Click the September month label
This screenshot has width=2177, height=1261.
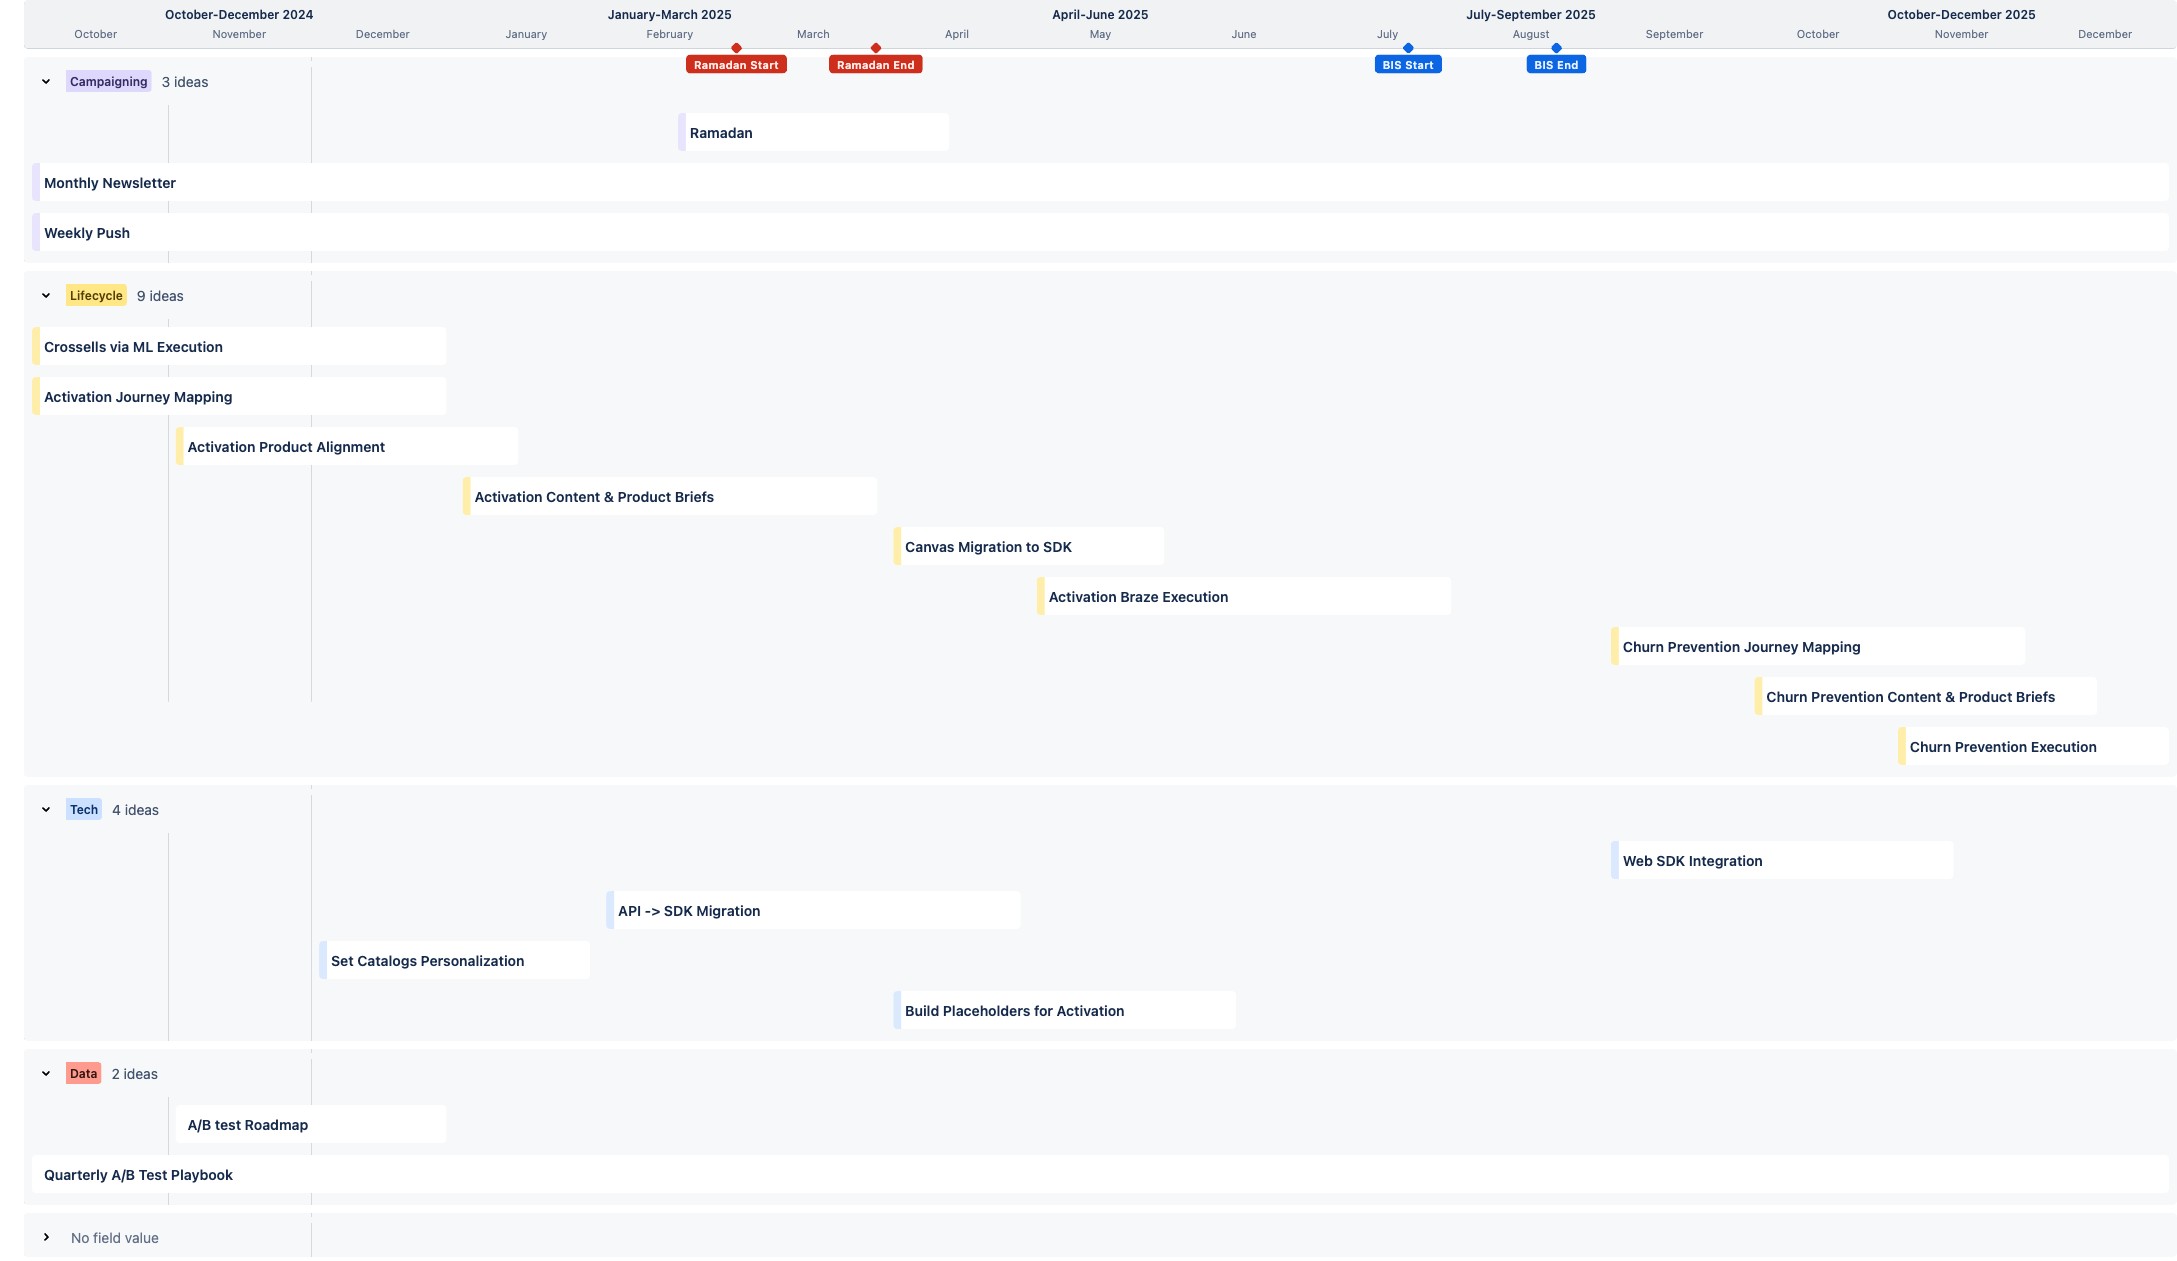point(1674,34)
